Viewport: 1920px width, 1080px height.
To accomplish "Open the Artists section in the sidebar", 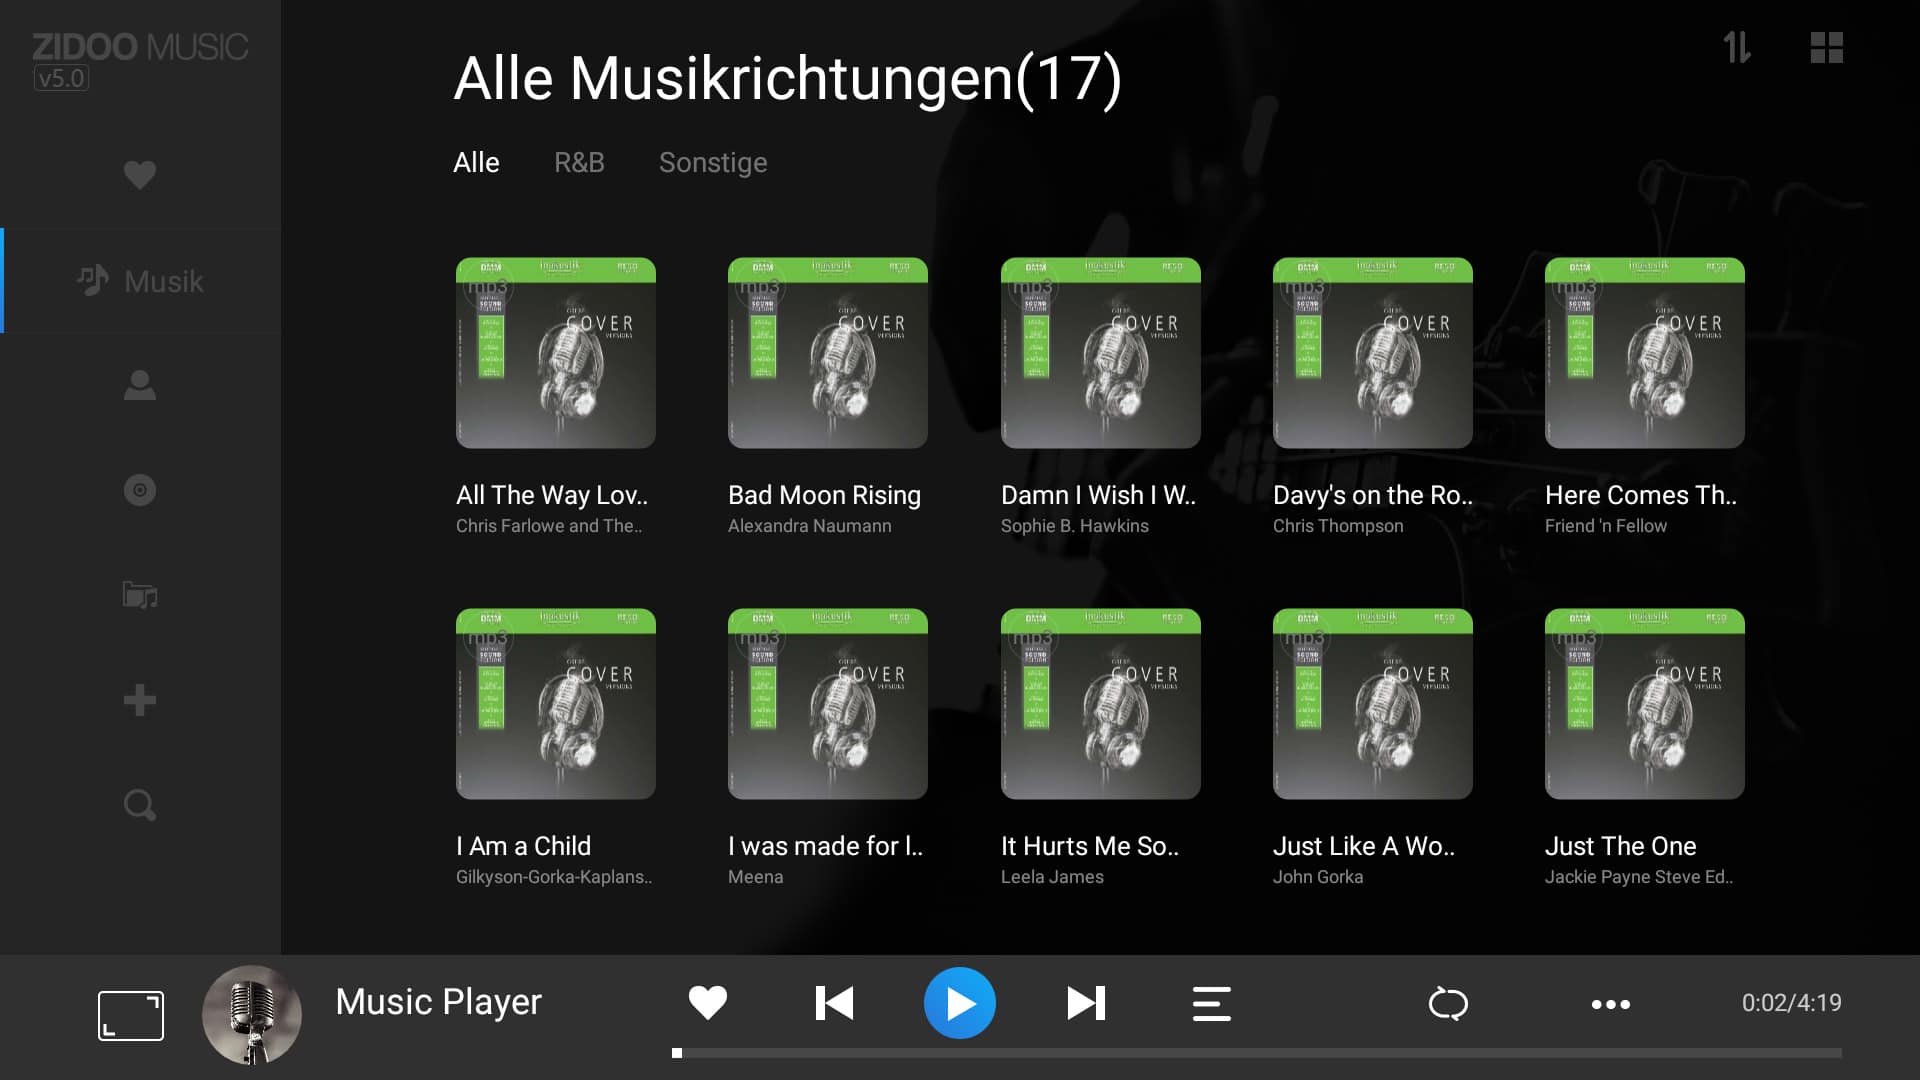I will (x=140, y=385).
